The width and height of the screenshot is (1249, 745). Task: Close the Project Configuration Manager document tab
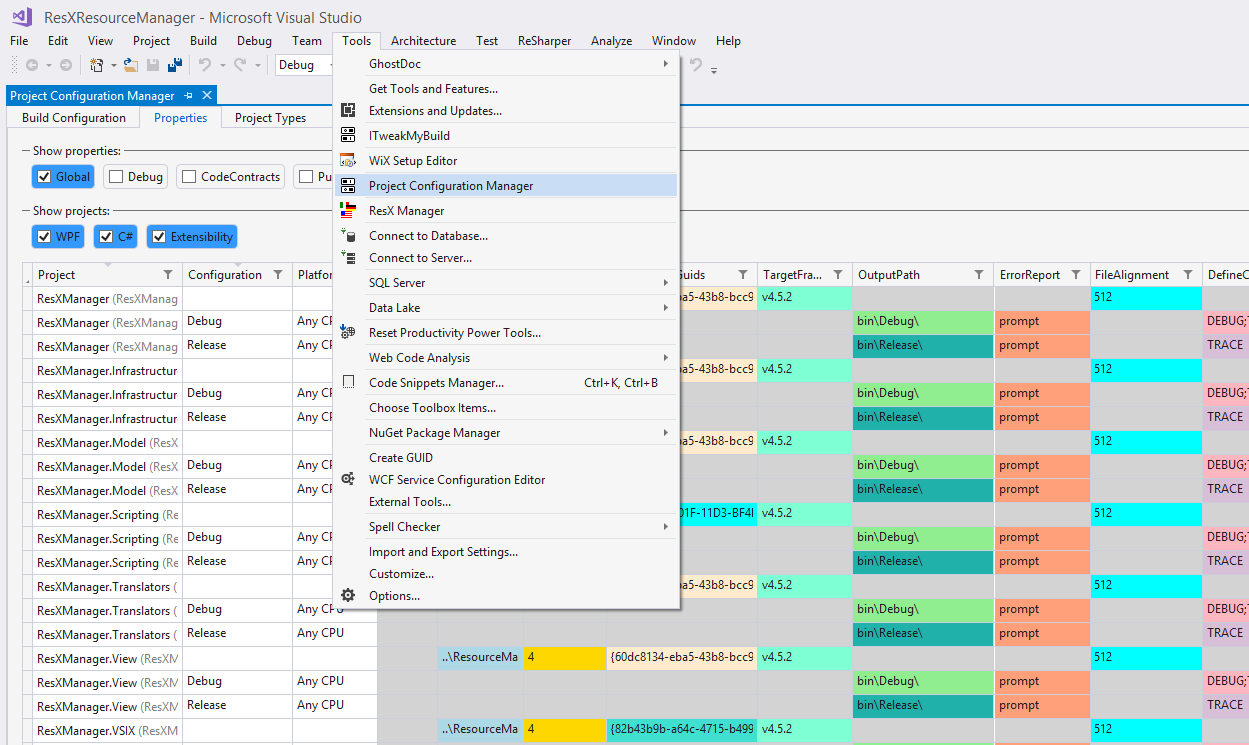(x=207, y=96)
